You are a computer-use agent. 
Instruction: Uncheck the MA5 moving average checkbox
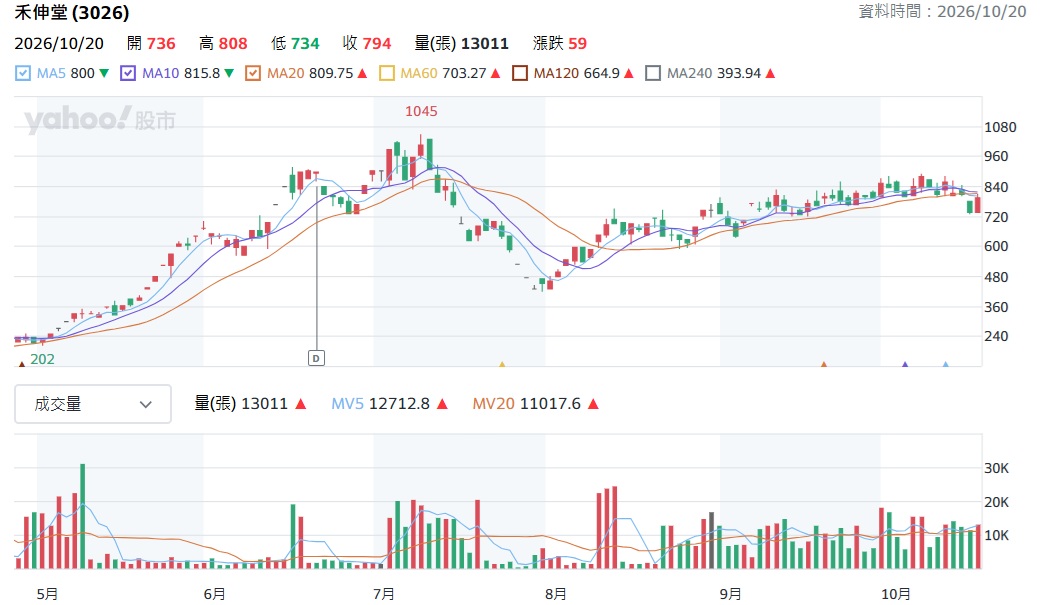click(x=23, y=73)
